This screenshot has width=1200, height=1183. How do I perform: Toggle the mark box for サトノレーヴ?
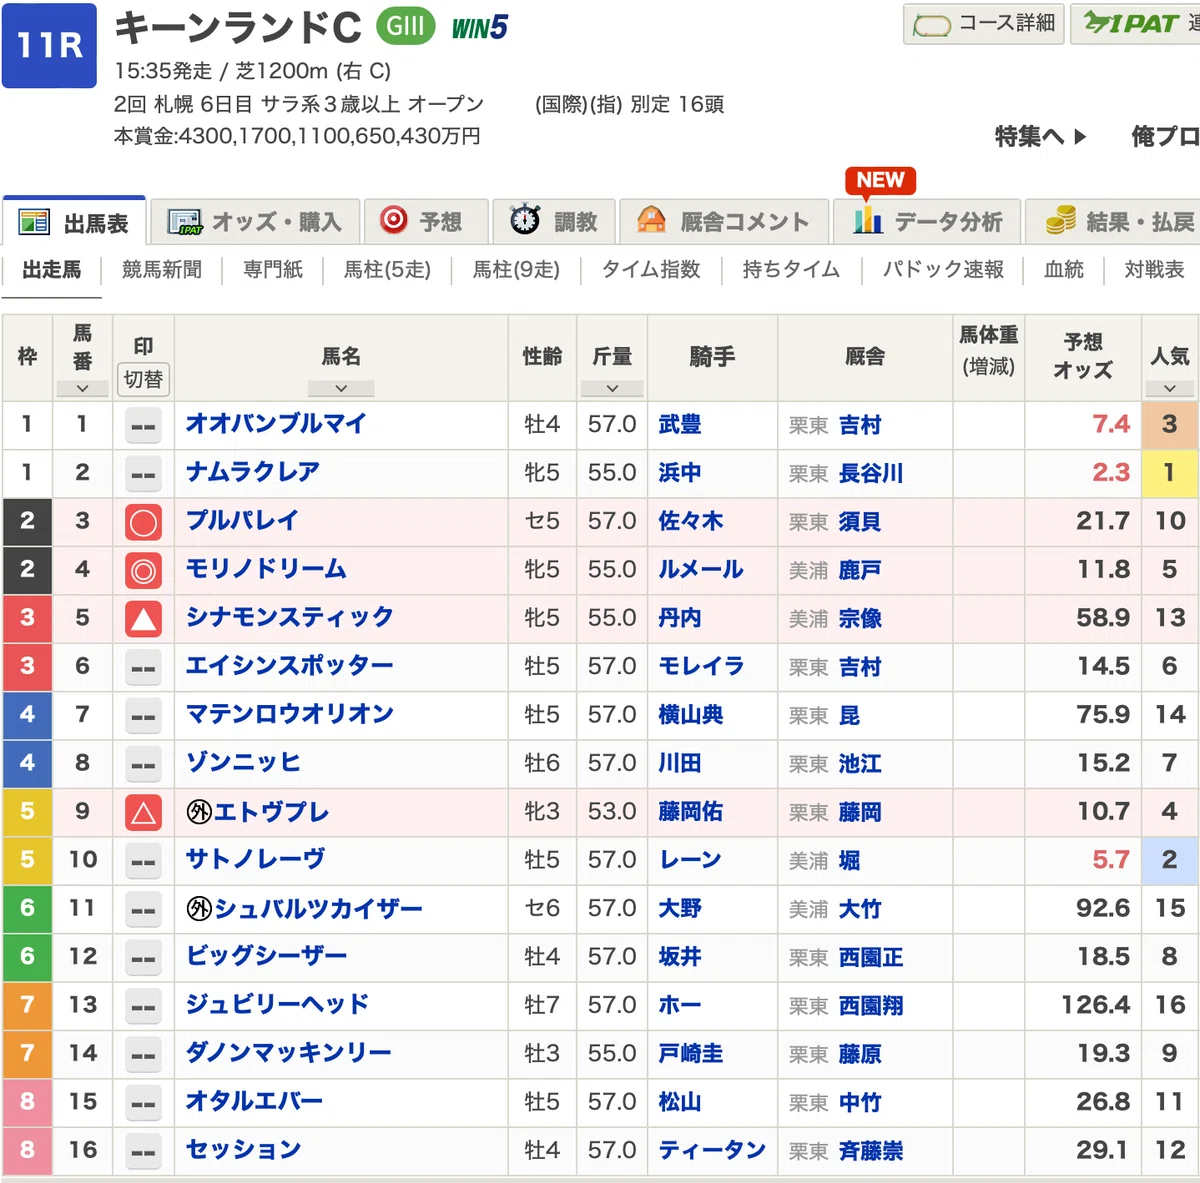[x=143, y=862]
